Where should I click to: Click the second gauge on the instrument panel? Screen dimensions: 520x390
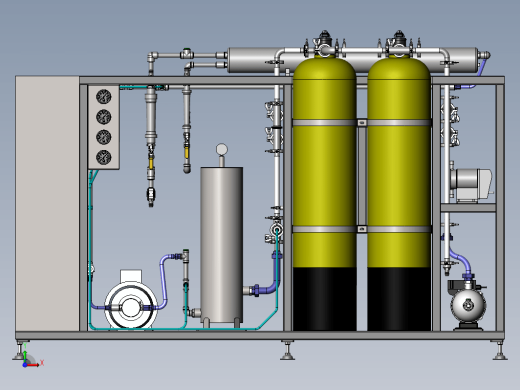pyautogui.click(x=104, y=117)
